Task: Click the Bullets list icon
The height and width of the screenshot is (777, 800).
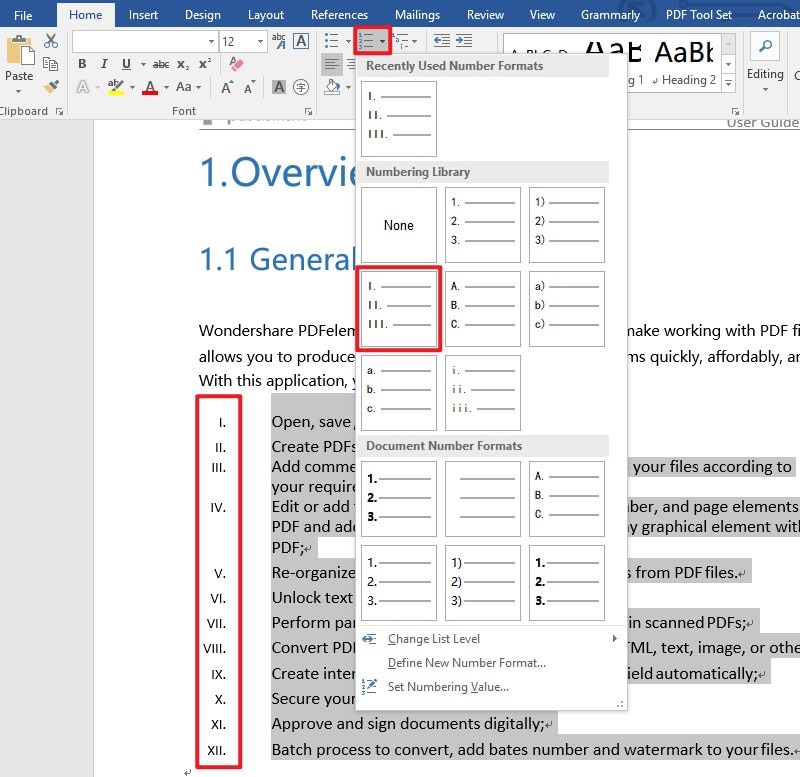Action: click(x=332, y=41)
